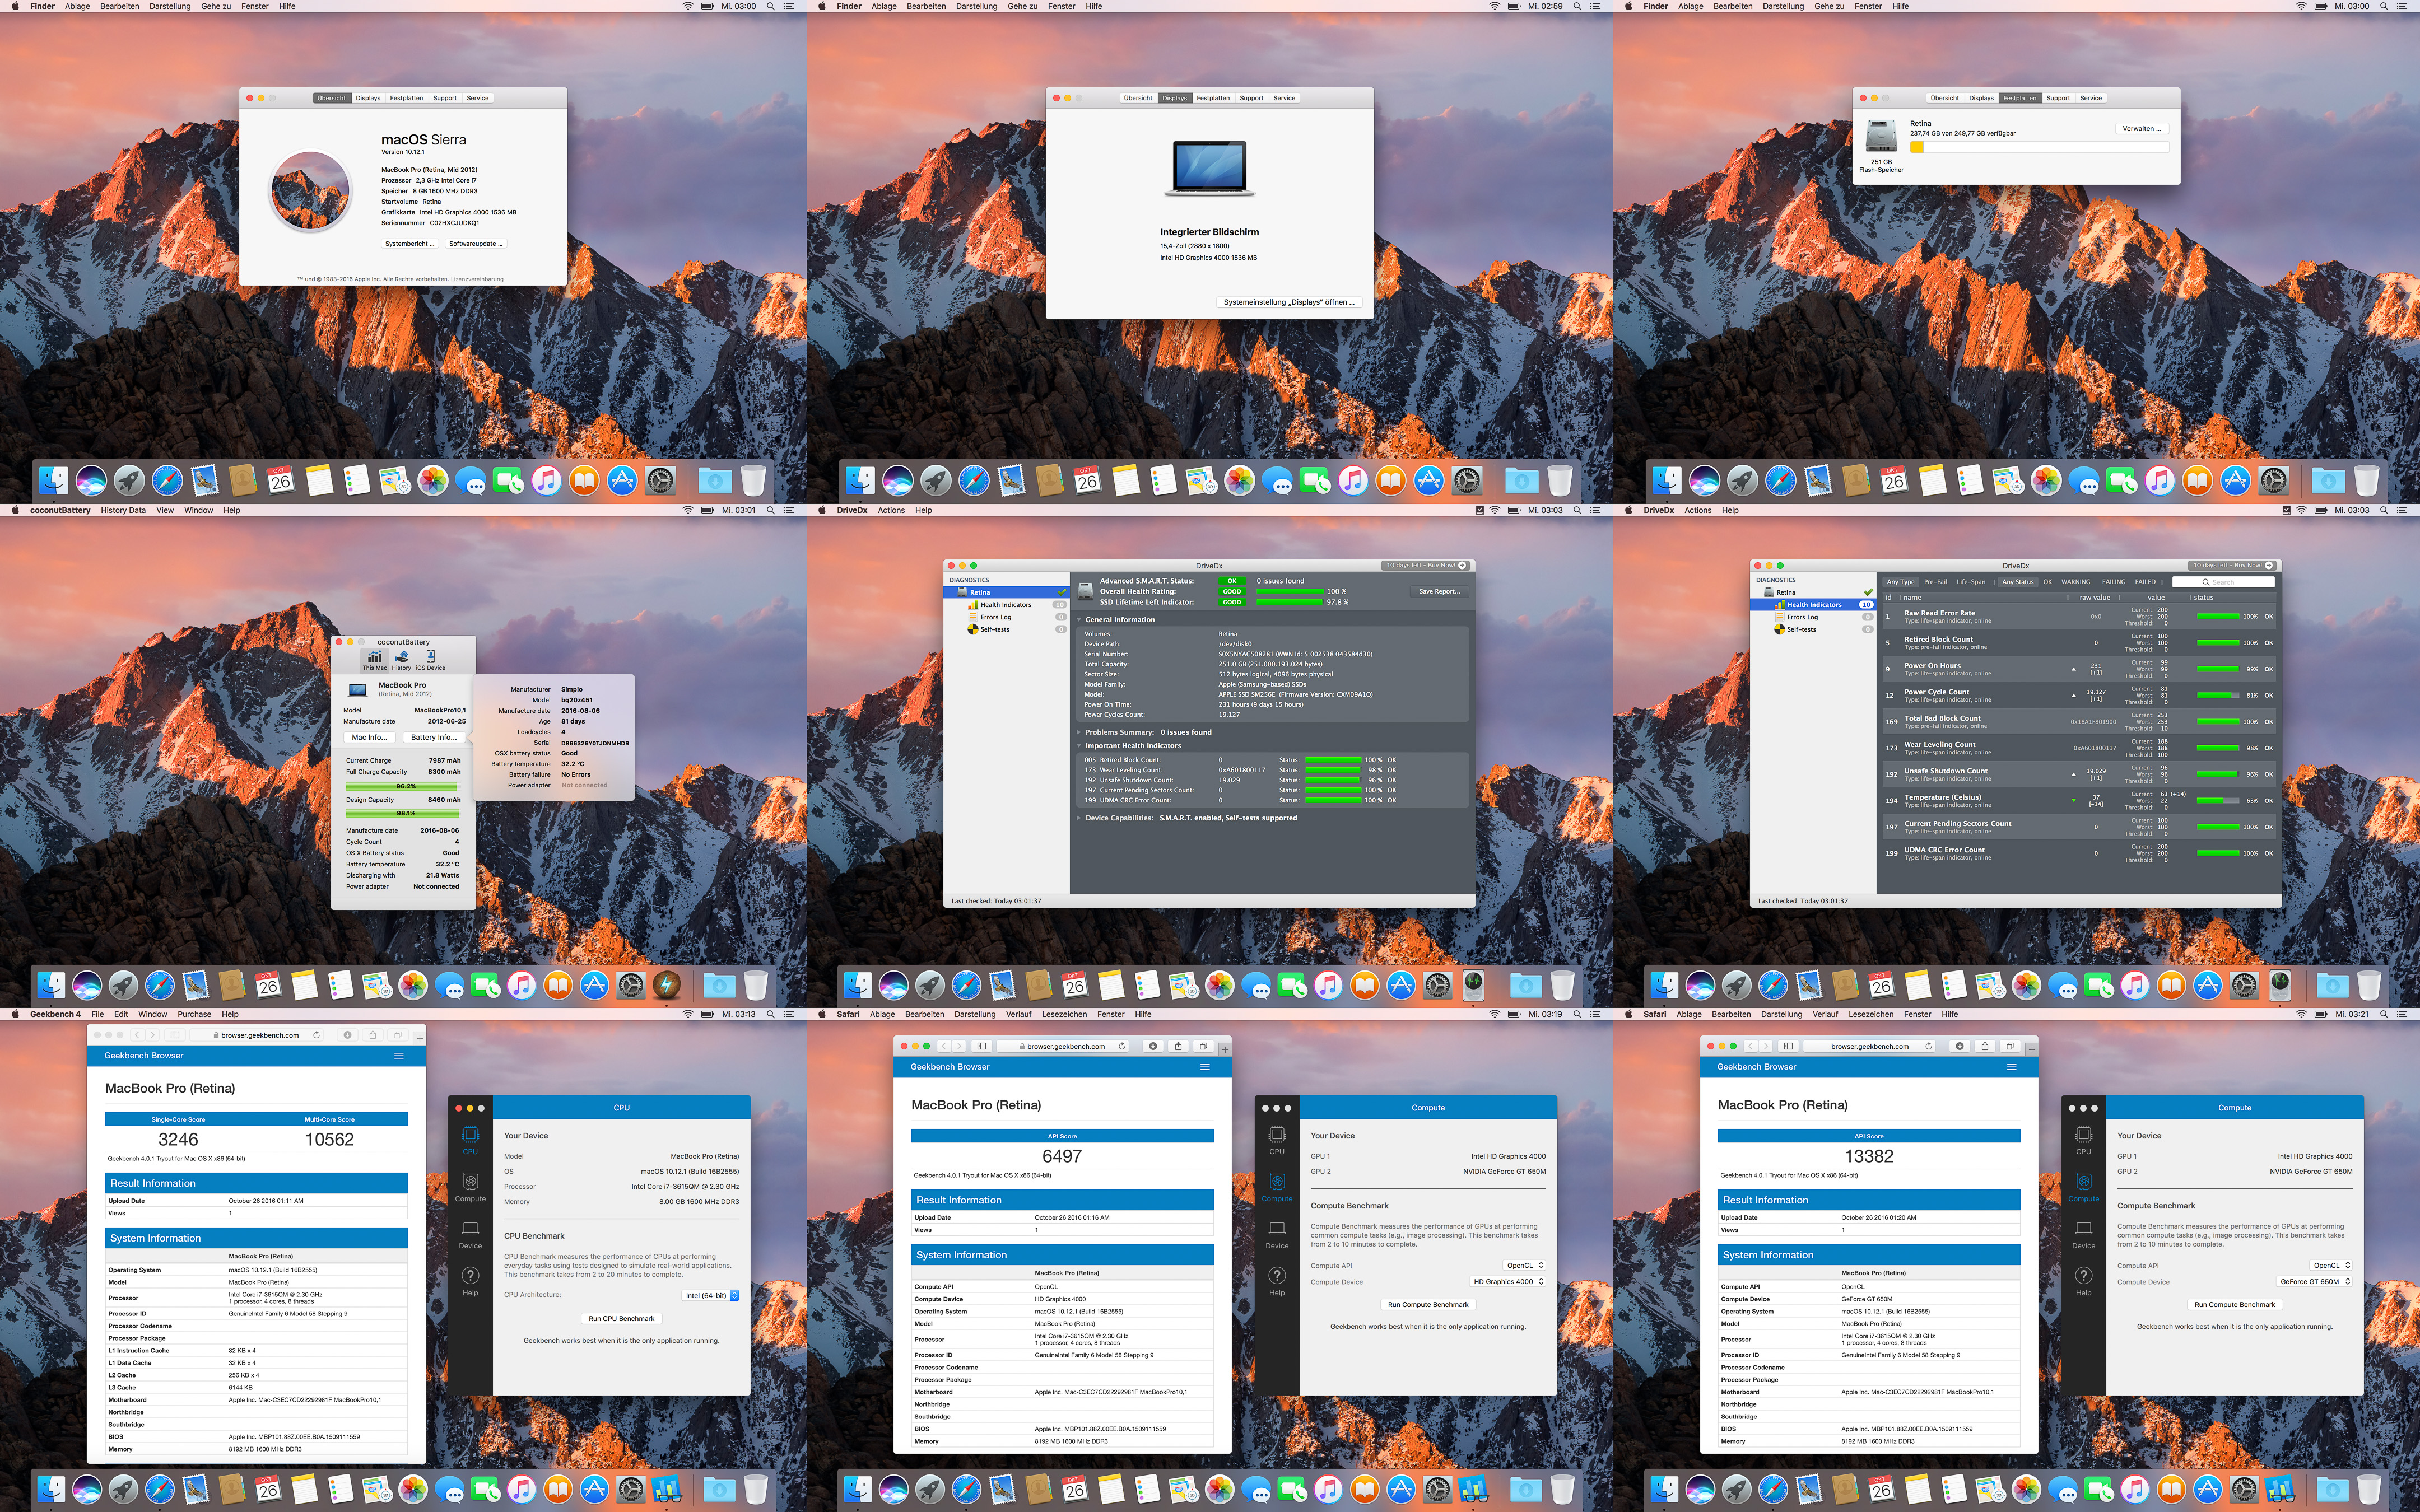Expand the Problems Summary section in DriveDx

tap(1079, 732)
